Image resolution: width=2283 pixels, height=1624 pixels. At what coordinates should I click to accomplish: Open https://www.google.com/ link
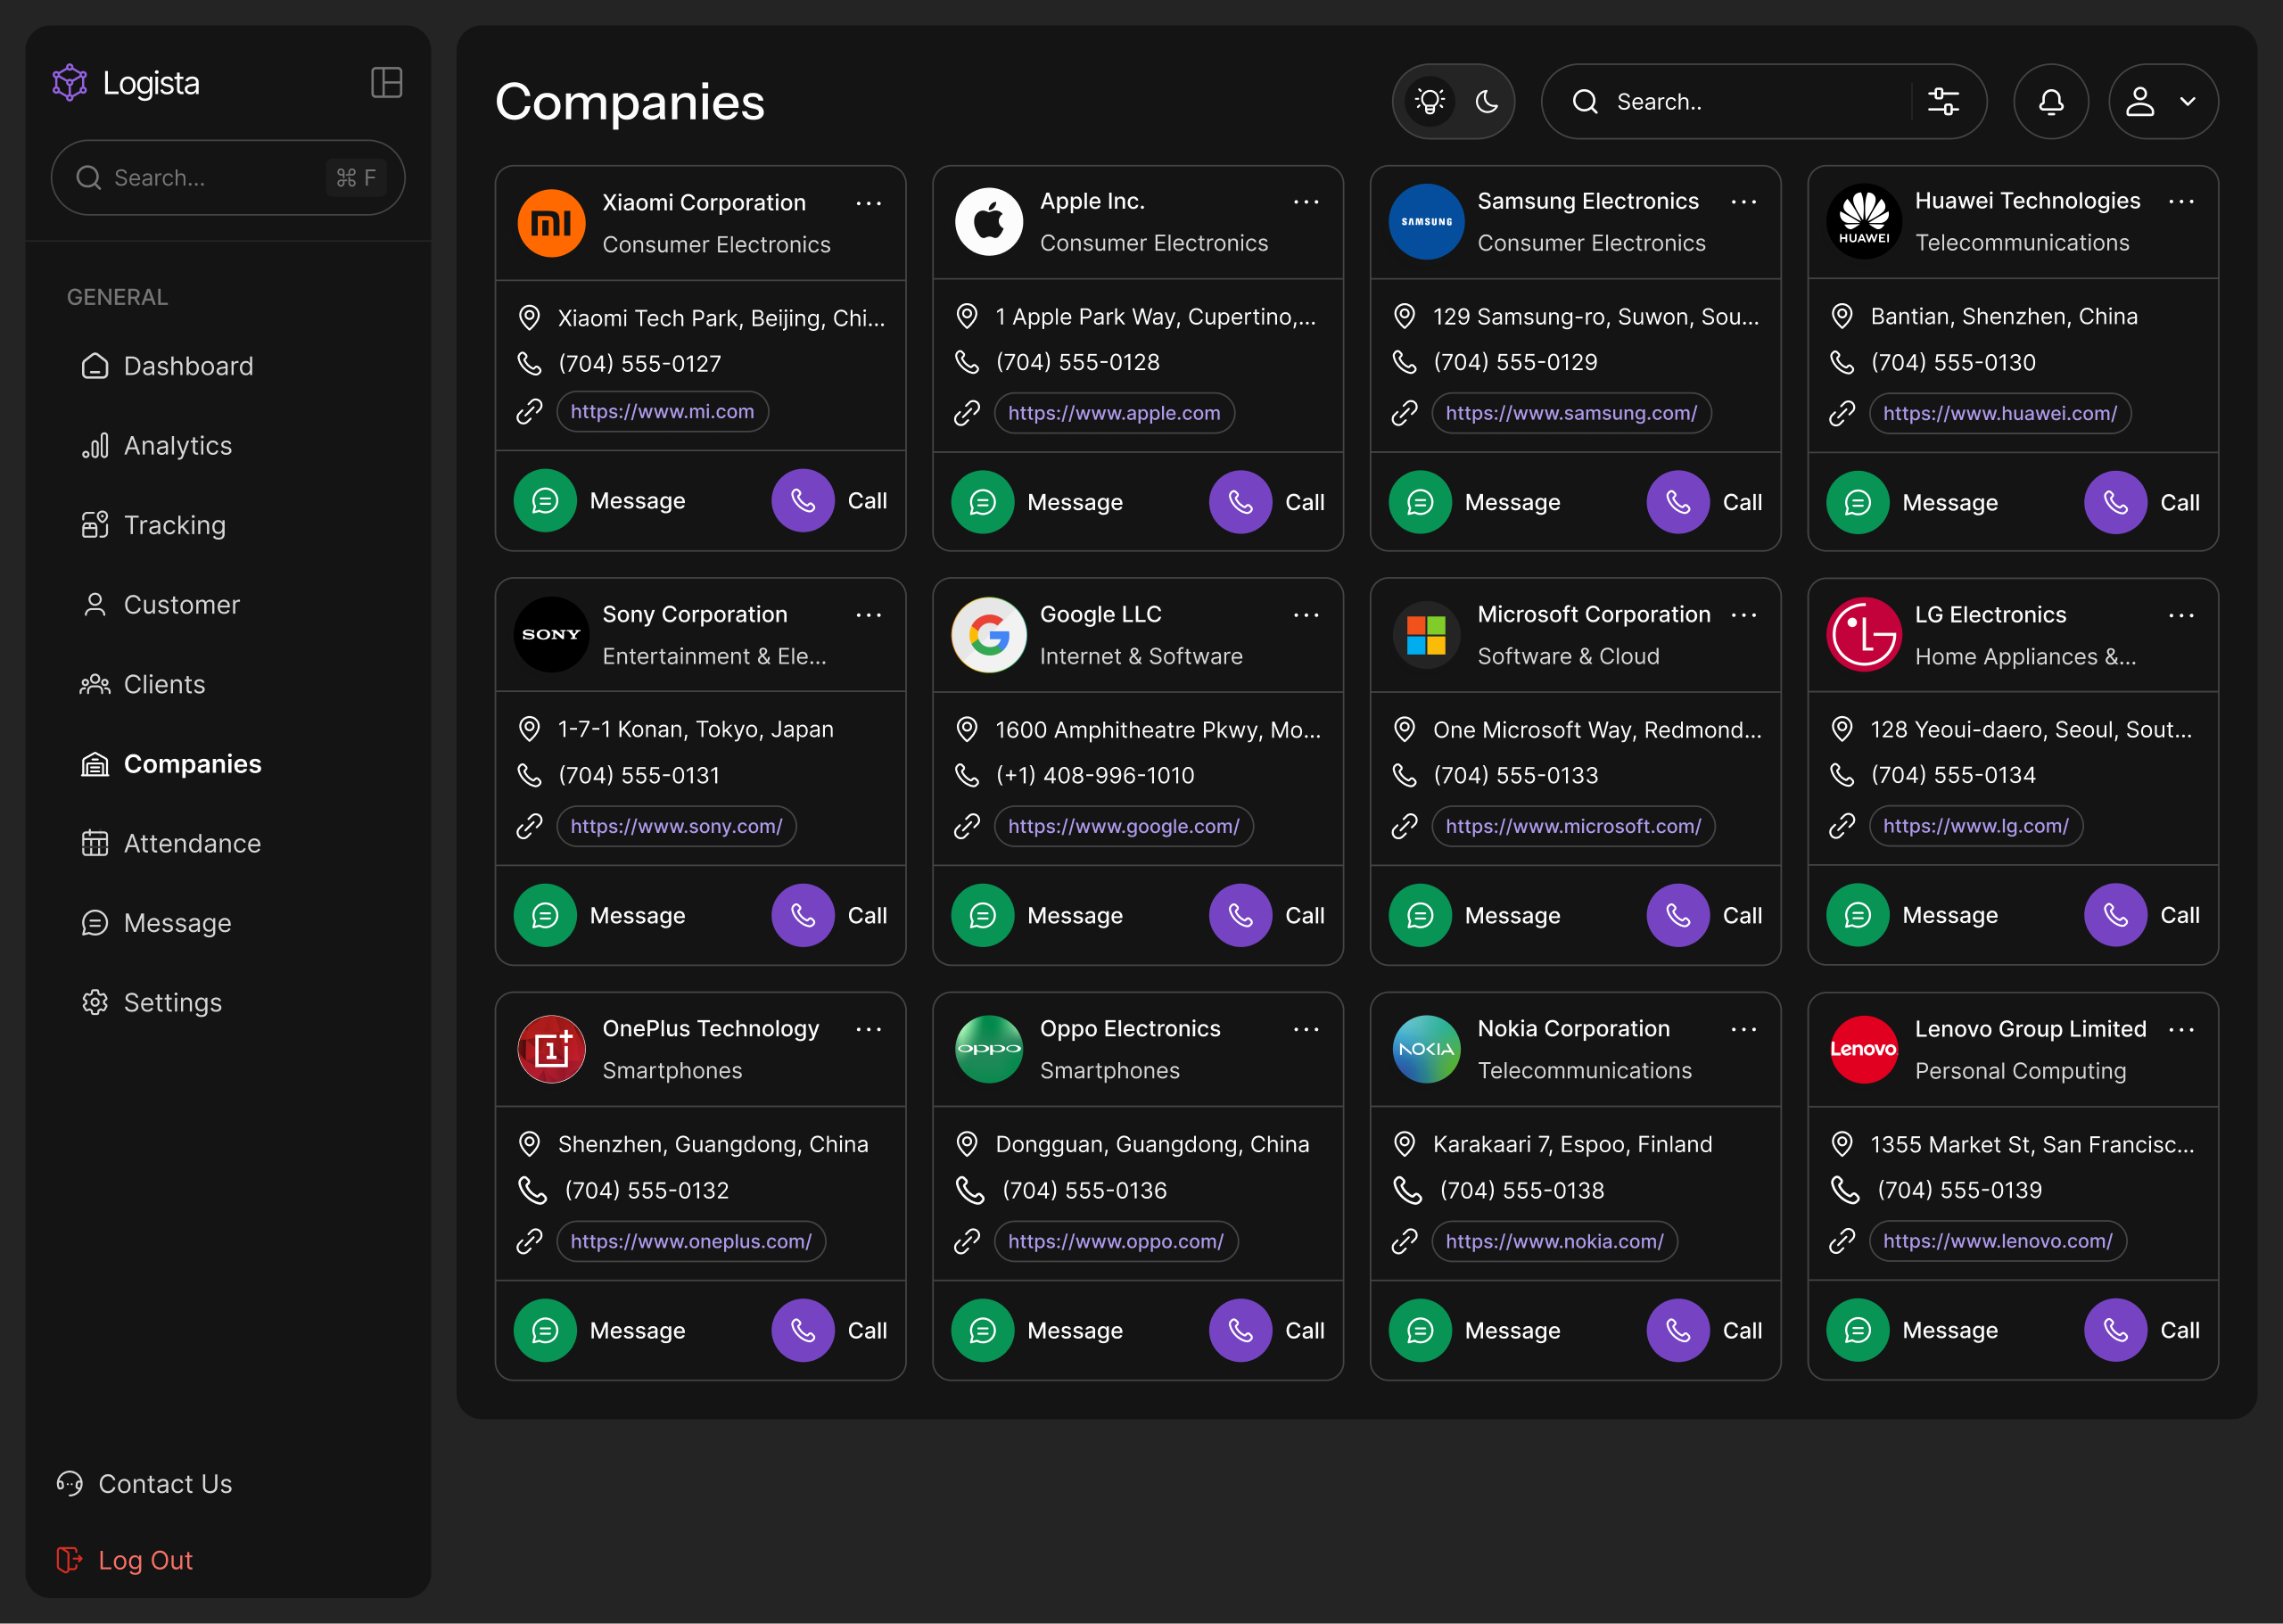(1123, 826)
